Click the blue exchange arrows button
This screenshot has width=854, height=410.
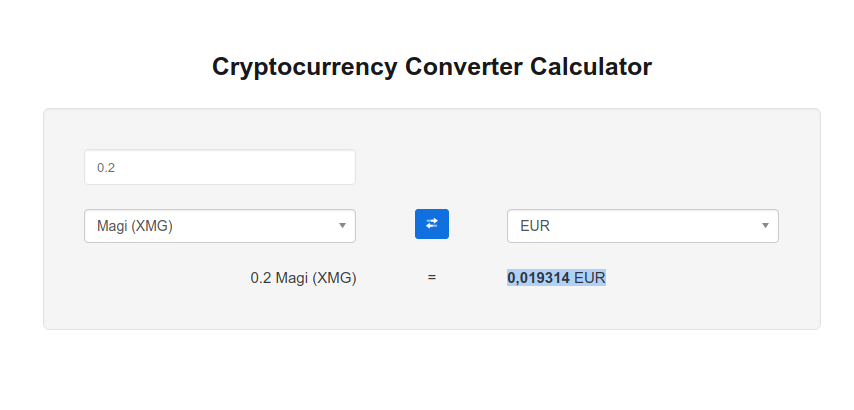click(x=432, y=224)
